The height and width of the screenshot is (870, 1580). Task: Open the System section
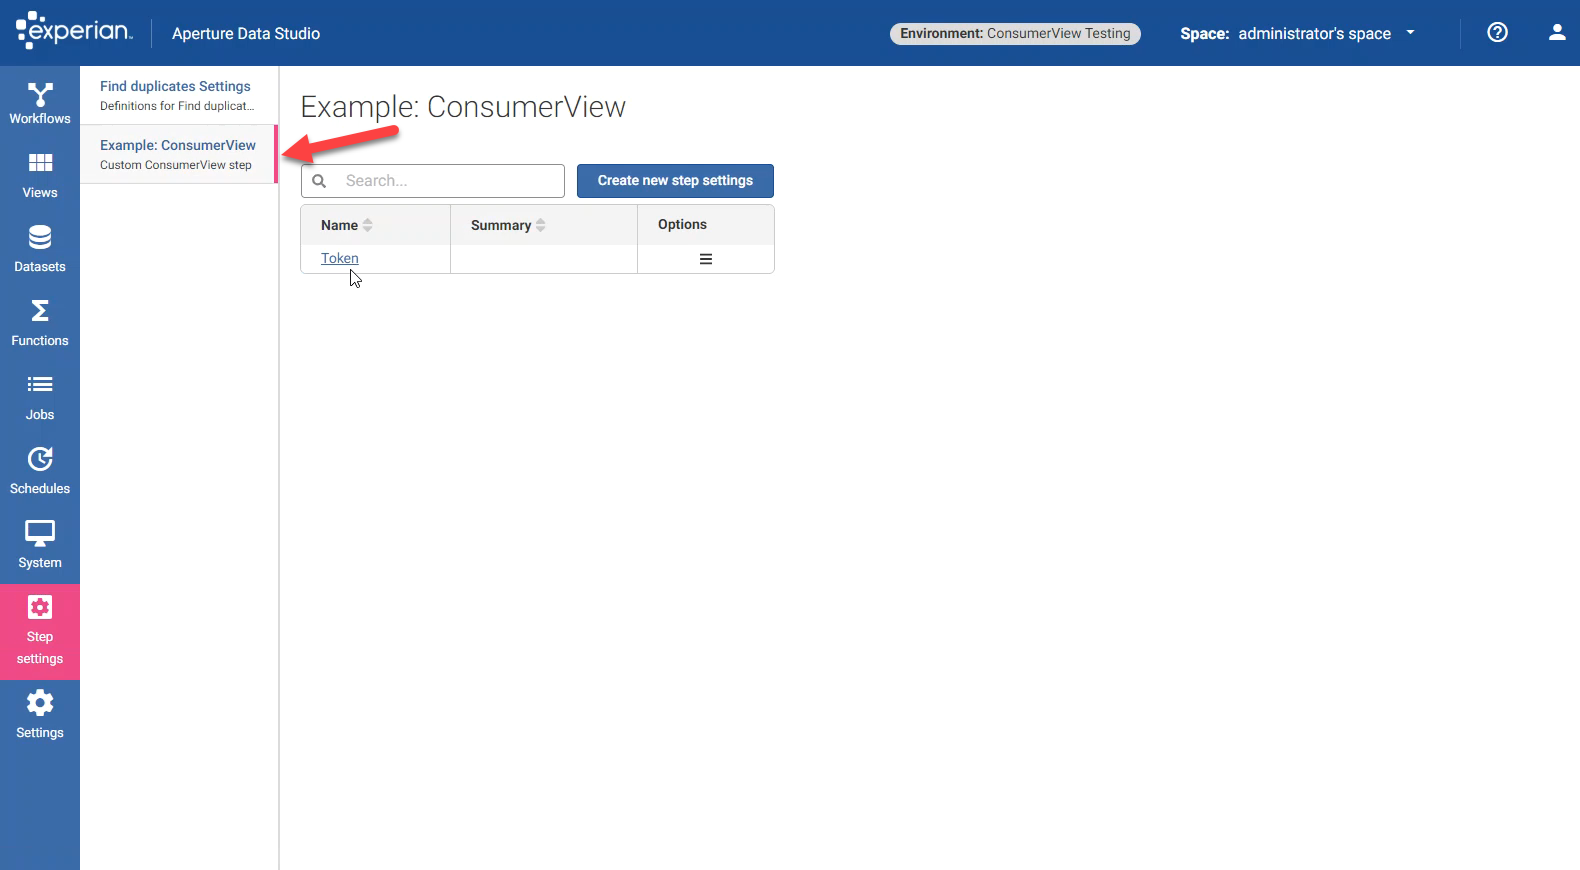[x=40, y=547]
